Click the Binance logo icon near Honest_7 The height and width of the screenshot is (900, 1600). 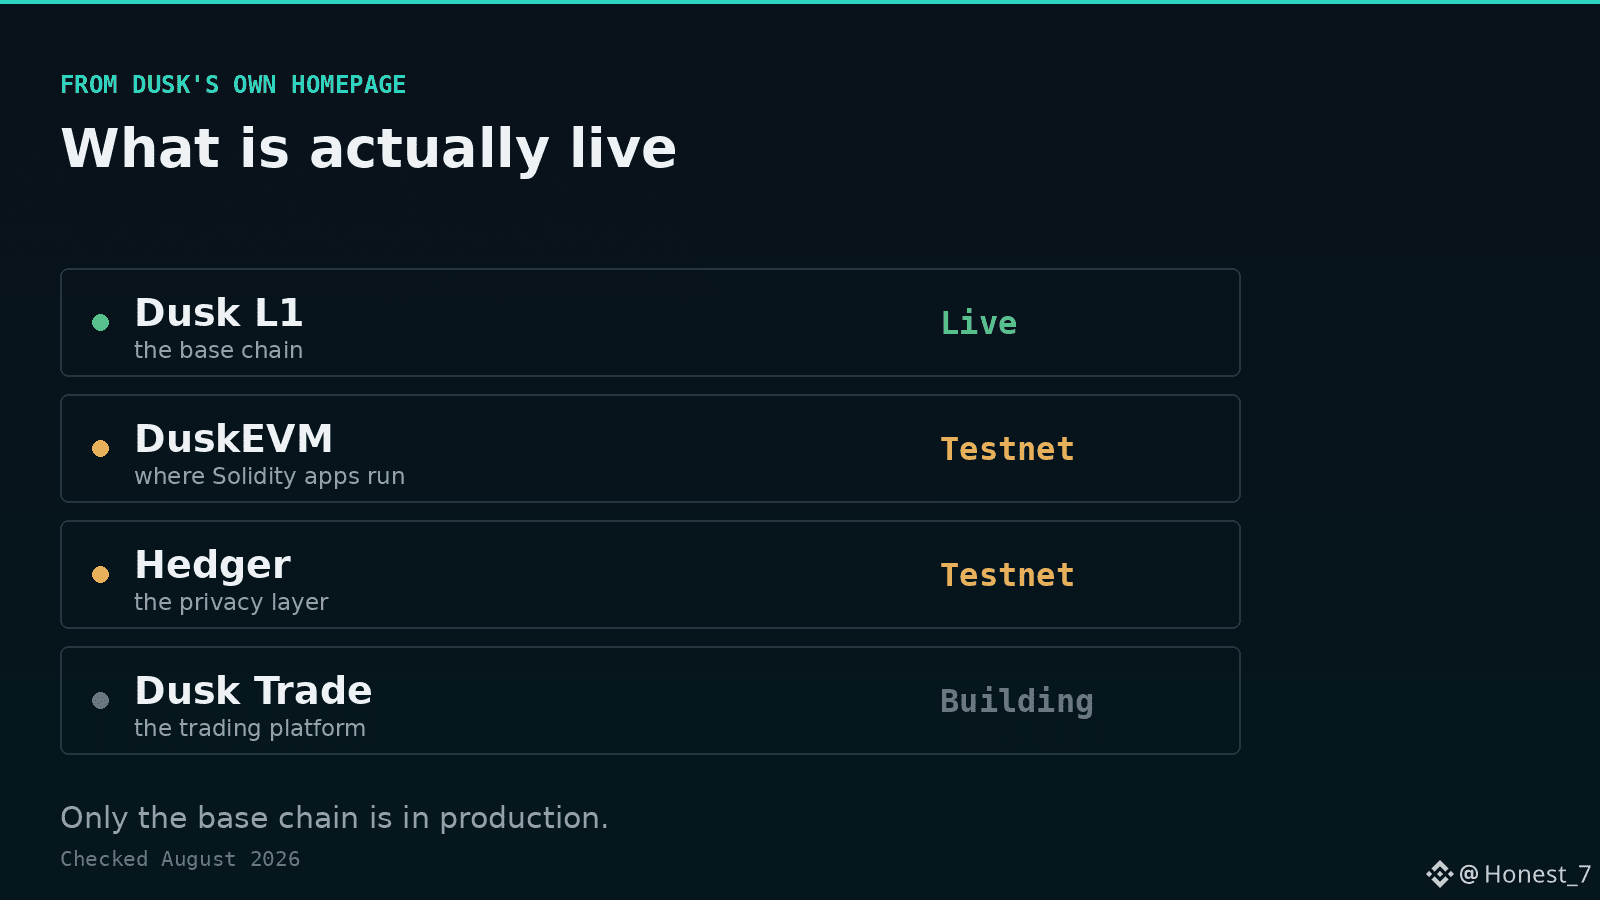click(x=1439, y=874)
